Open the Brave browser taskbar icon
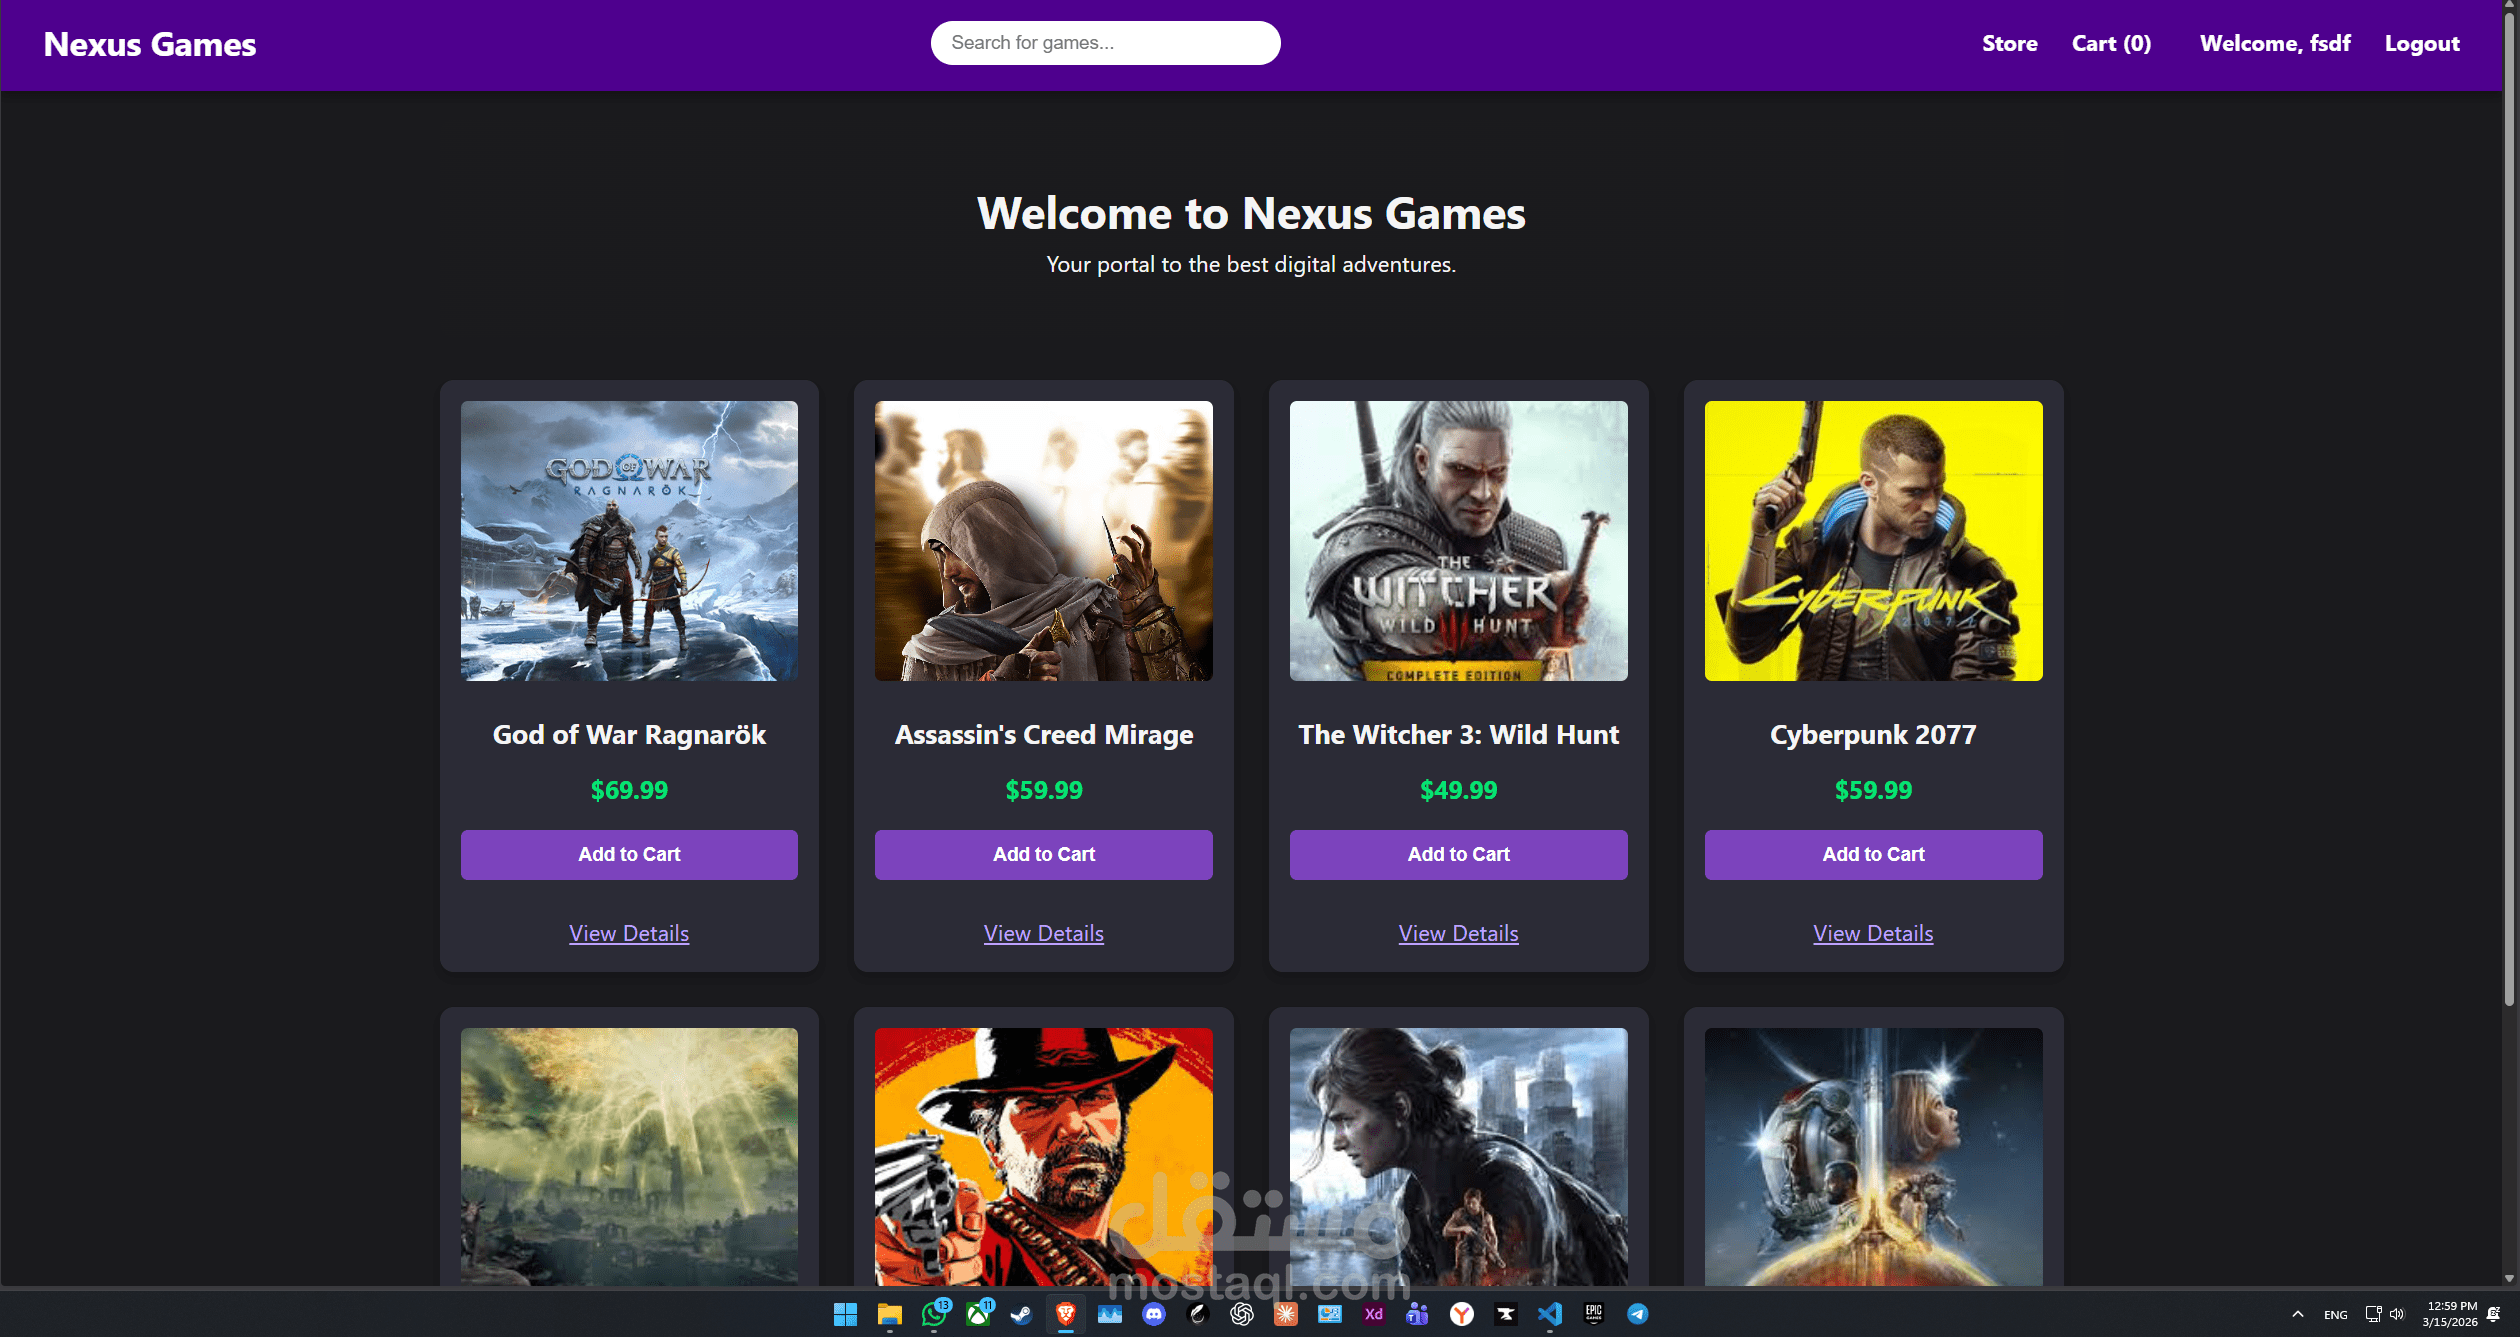This screenshot has width=2520, height=1337. coord(1065,1314)
